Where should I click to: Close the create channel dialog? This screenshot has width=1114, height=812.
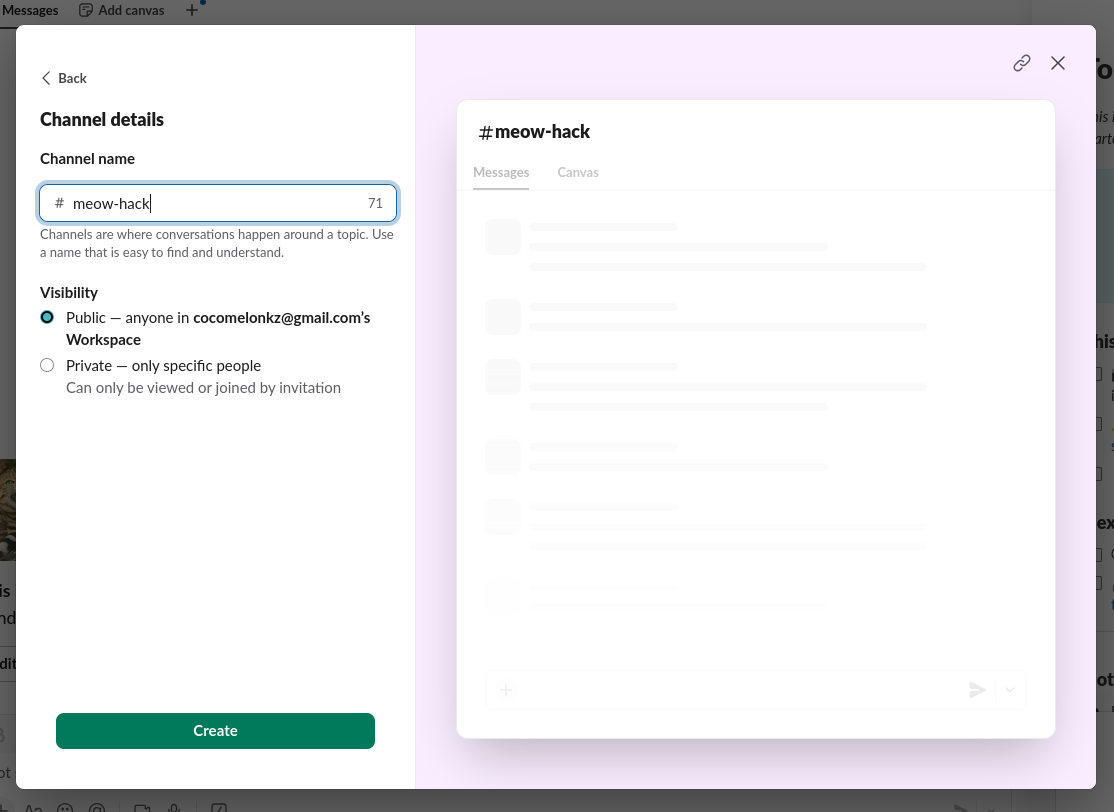[1058, 63]
